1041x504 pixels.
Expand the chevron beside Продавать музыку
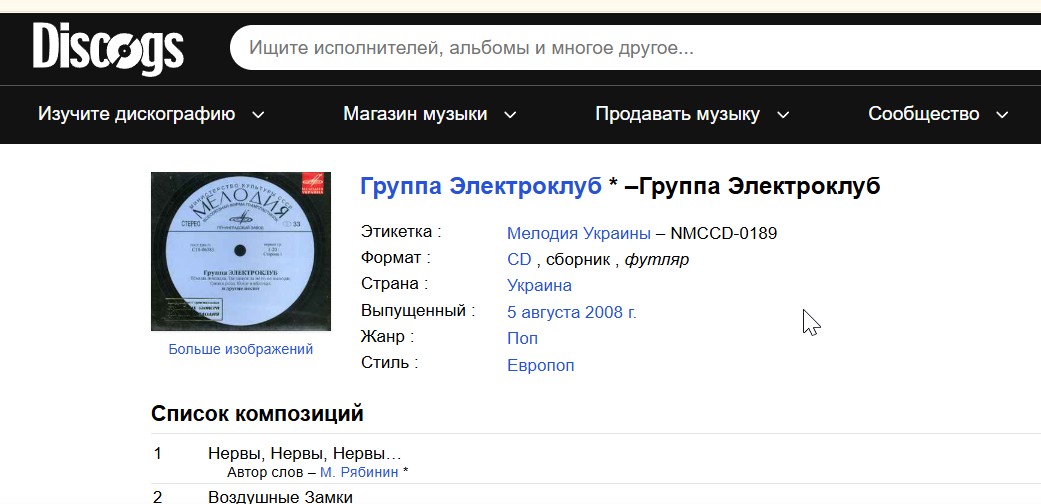point(783,115)
